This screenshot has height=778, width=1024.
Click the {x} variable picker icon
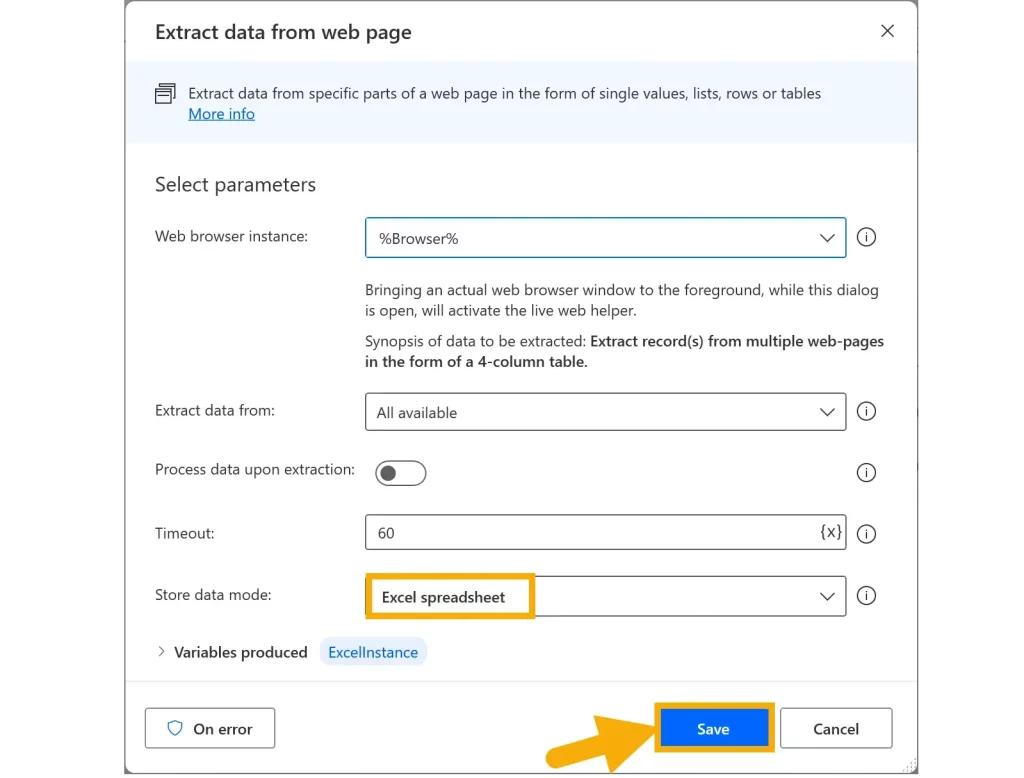click(831, 532)
